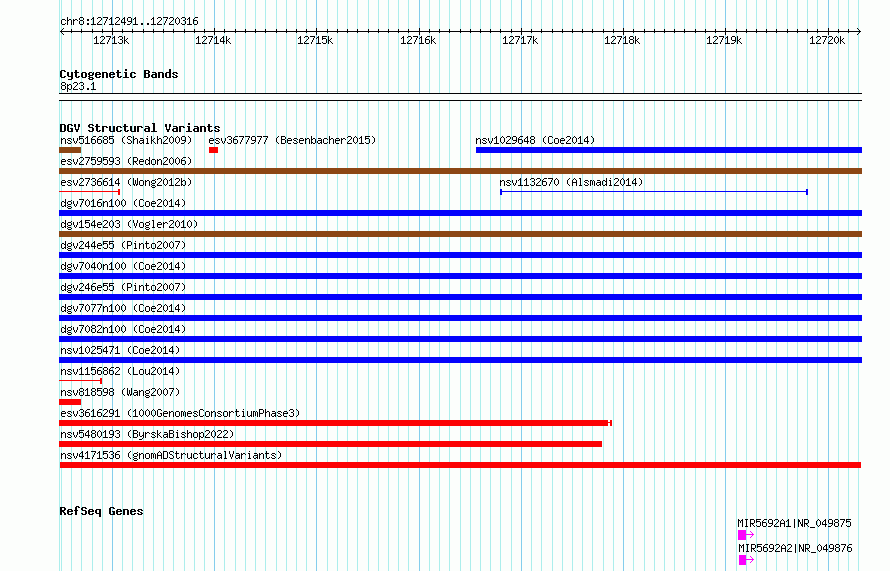Open dgv246e55 (Pinto2007) variant label
This screenshot has width=890, height=571.
pyautogui.click(x=123, y=287)
